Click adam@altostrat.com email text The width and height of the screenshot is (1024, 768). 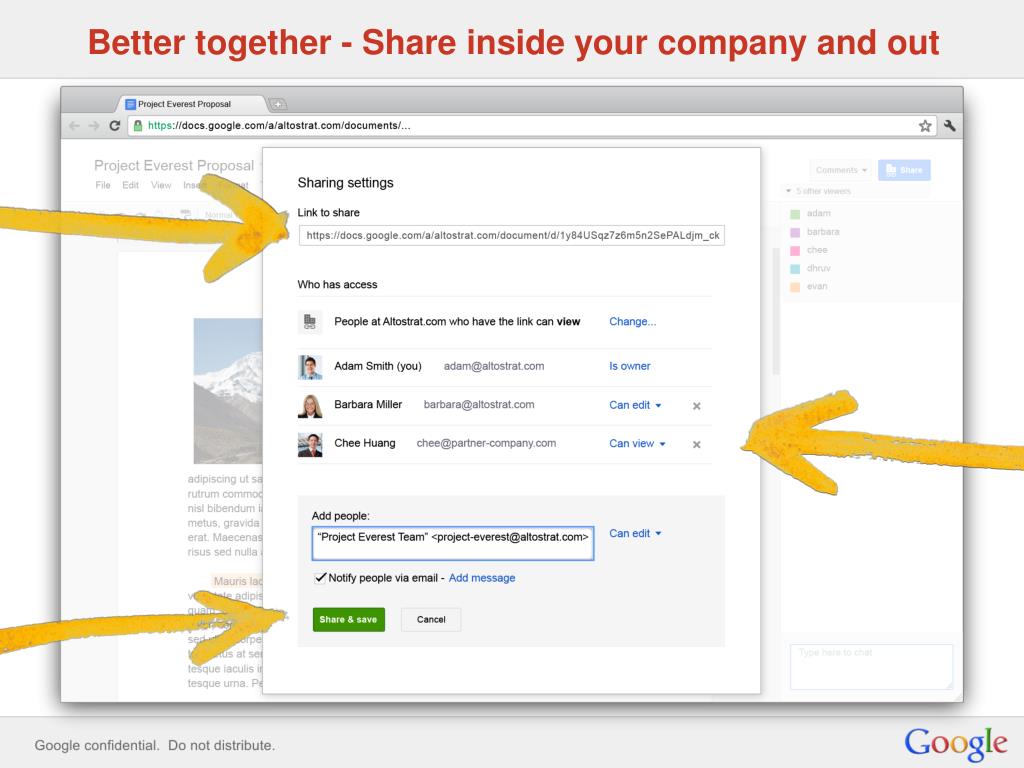494,366
